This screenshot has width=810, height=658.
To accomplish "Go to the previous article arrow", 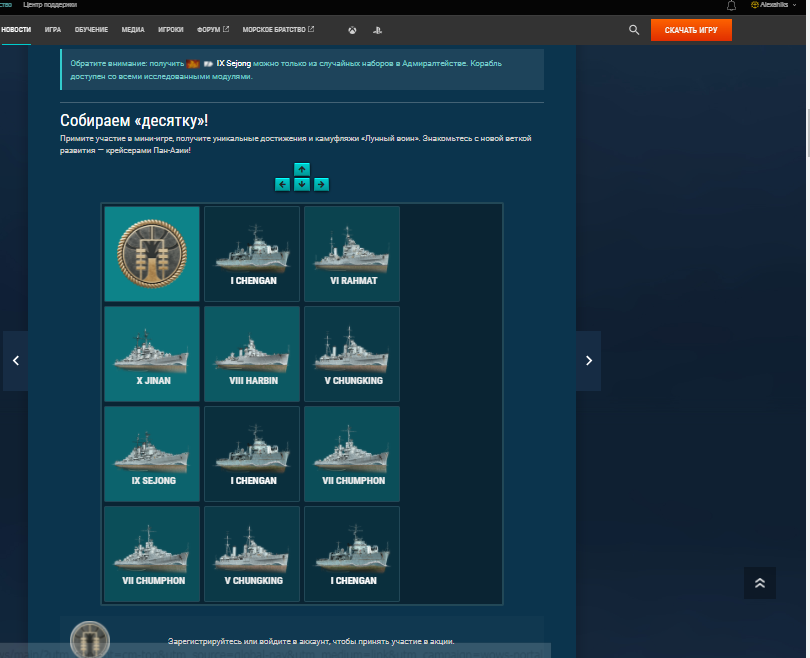I will [16, 361].
